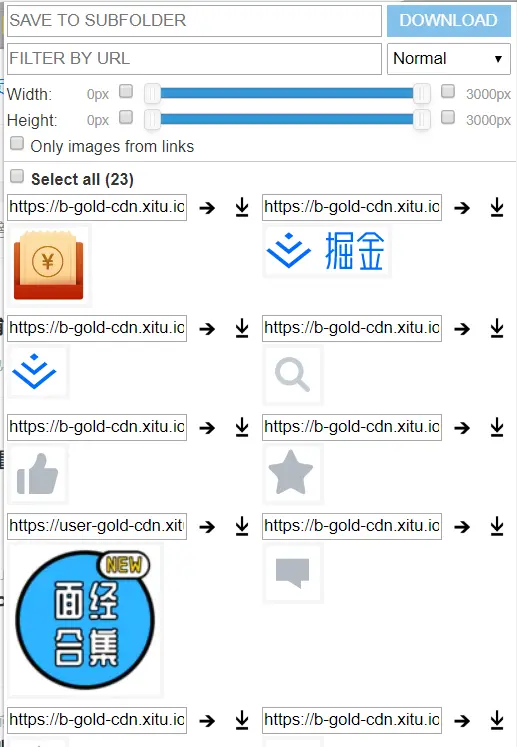Click the height slider left handle

coord(152,120)
